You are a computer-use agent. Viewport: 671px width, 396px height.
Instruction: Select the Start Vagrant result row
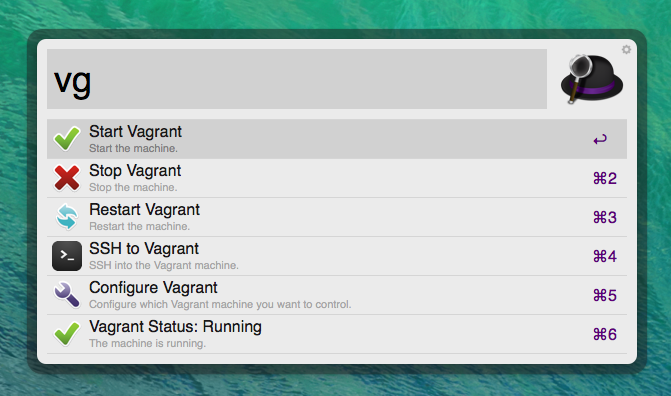tap(337, 139)
